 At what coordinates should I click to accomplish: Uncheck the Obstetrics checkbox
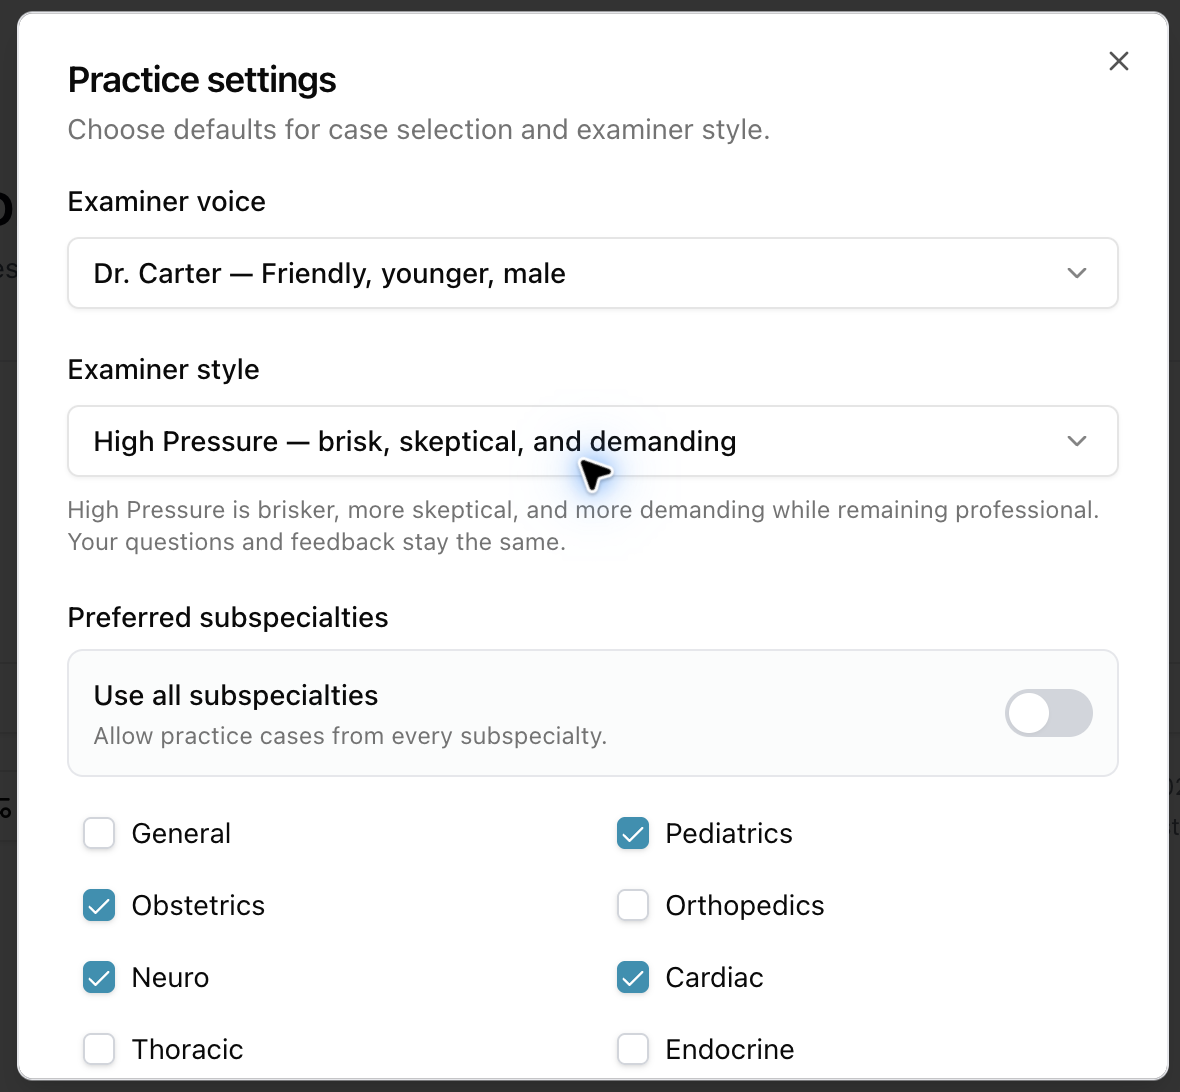[x=99, y=905]
